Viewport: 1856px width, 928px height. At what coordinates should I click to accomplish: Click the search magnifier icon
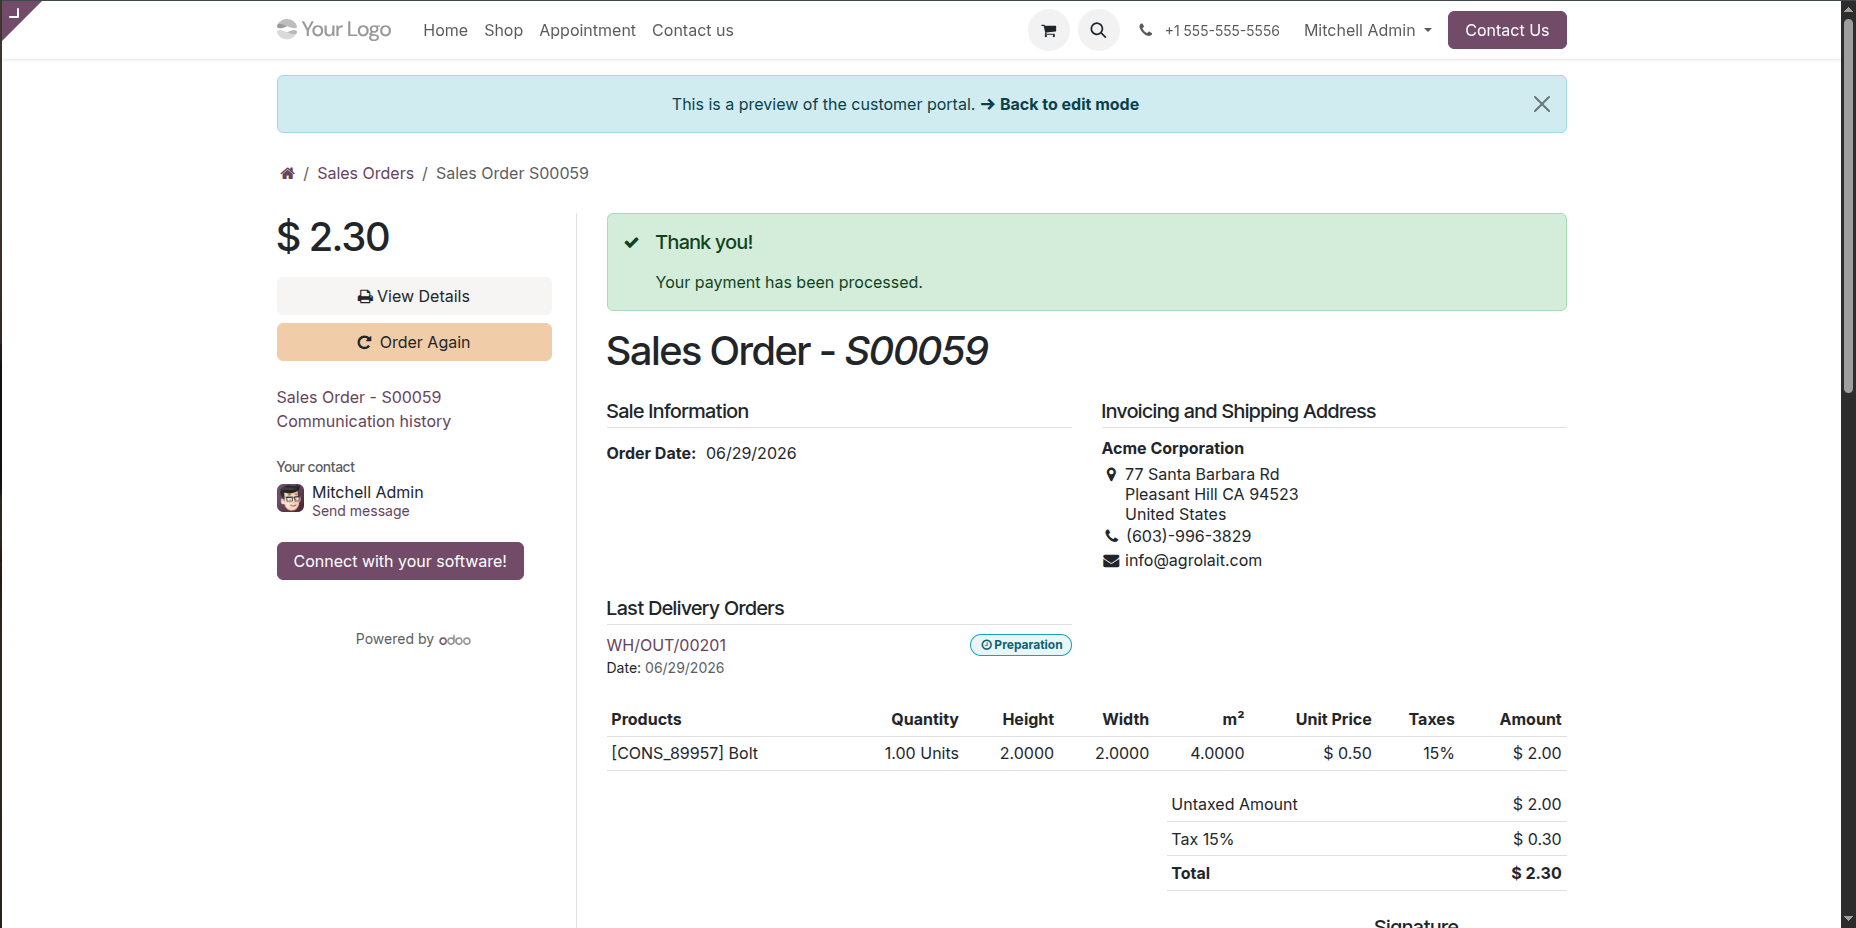[1098, 30]
